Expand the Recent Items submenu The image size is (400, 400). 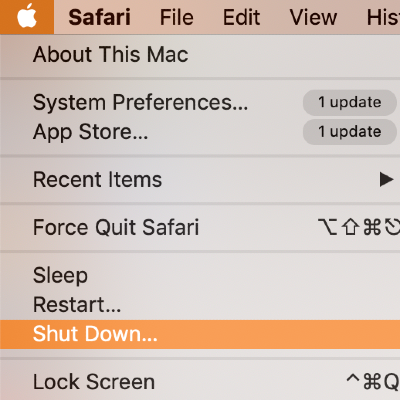200,180
